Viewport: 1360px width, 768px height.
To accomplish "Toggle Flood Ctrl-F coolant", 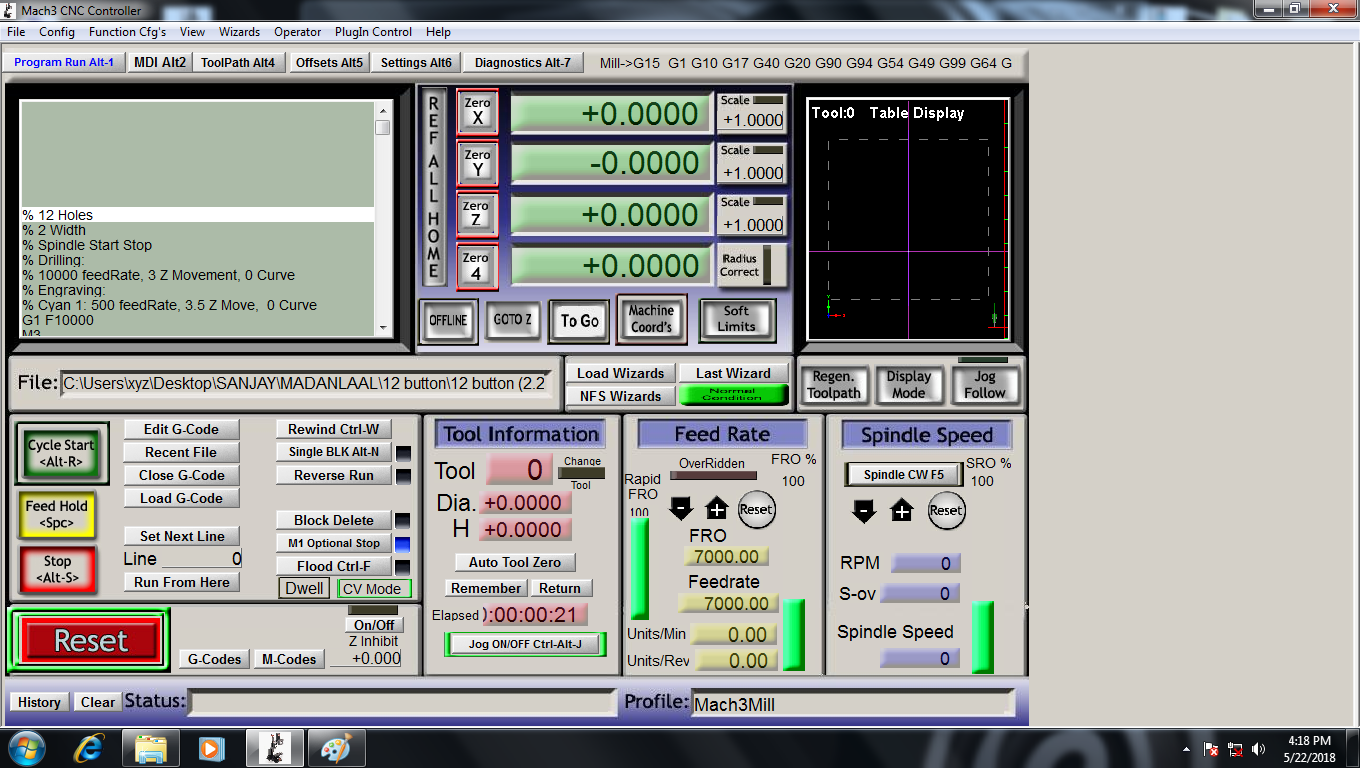I will (x=334, y=566).
